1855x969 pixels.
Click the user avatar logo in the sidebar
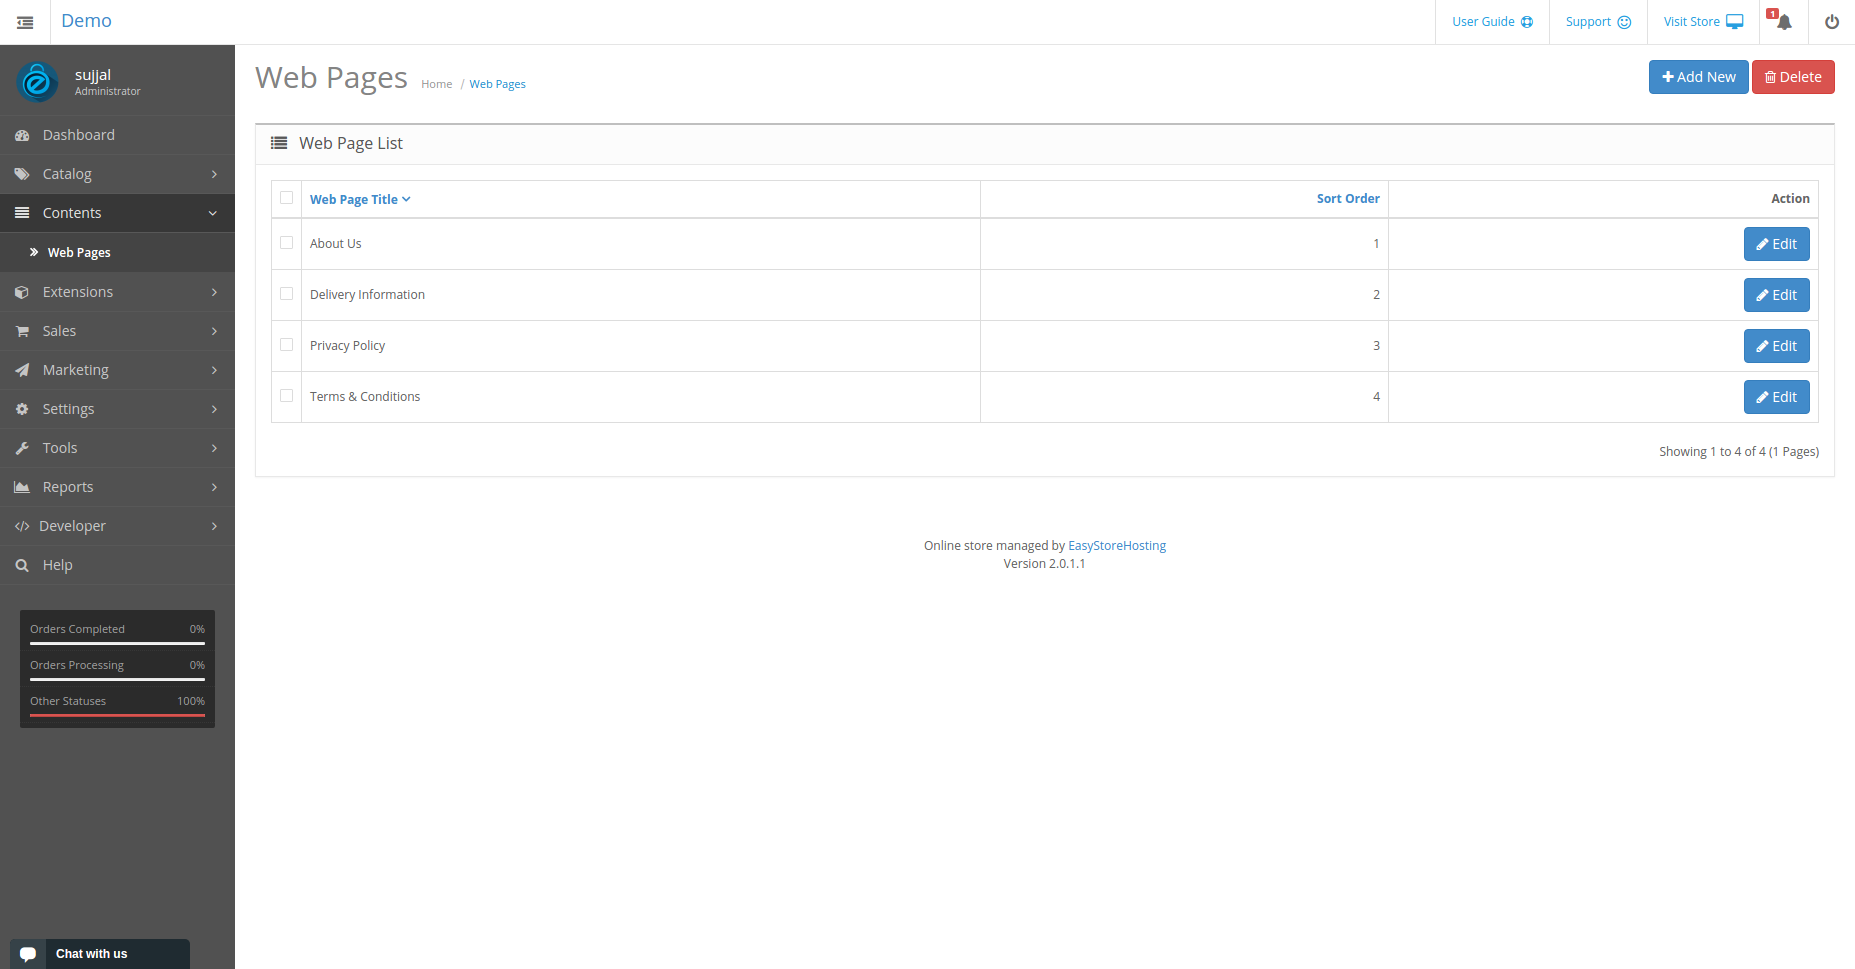pos(38,81)
